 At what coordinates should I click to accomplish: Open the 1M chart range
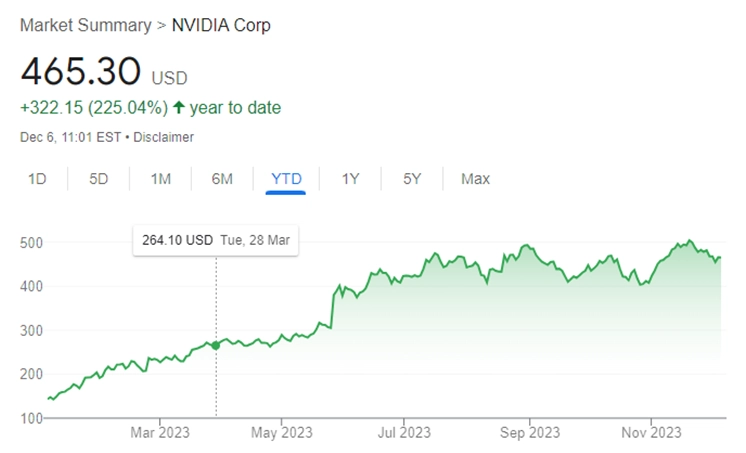160,179
